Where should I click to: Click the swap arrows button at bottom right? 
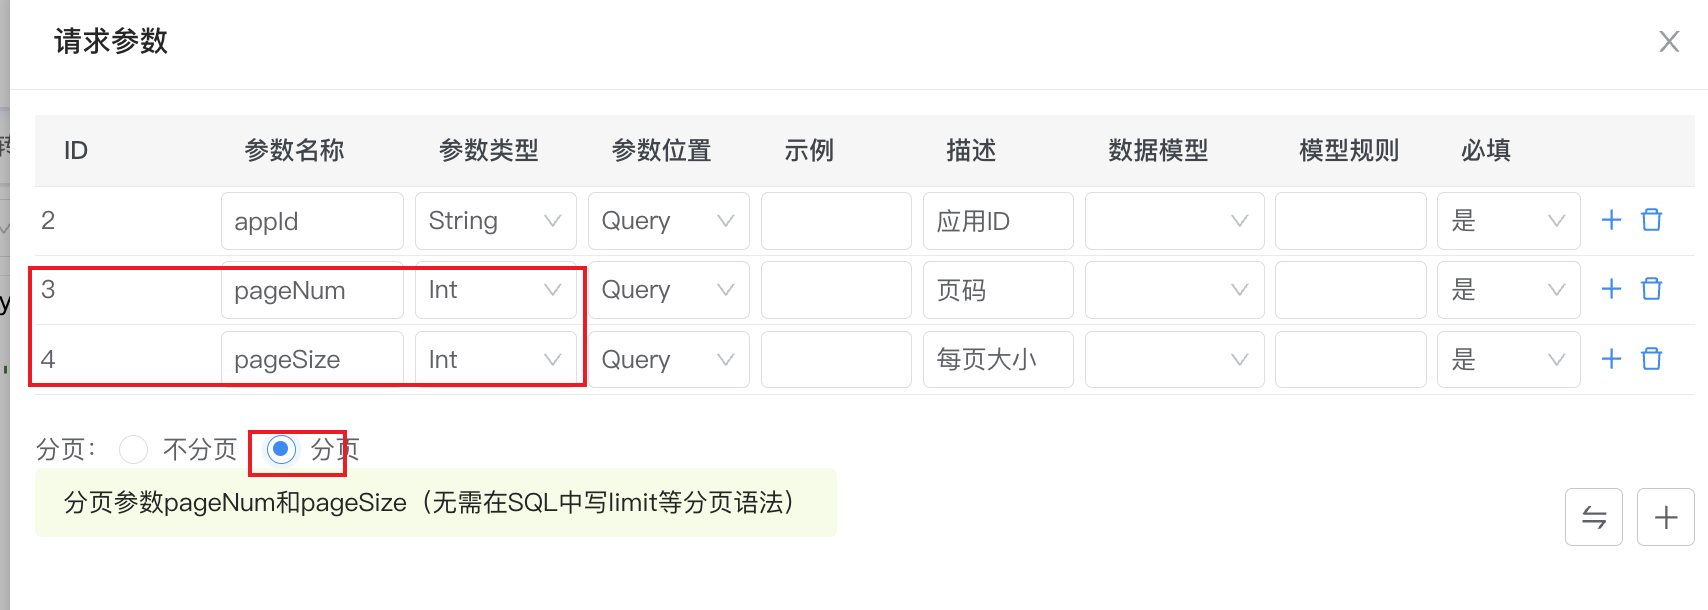(1594, 517)
